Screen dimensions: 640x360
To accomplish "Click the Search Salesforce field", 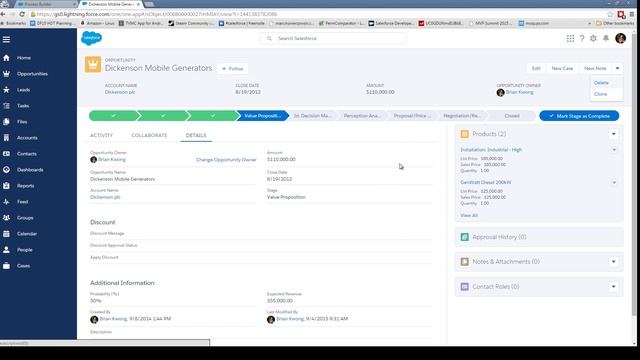I will pos(333,38).
